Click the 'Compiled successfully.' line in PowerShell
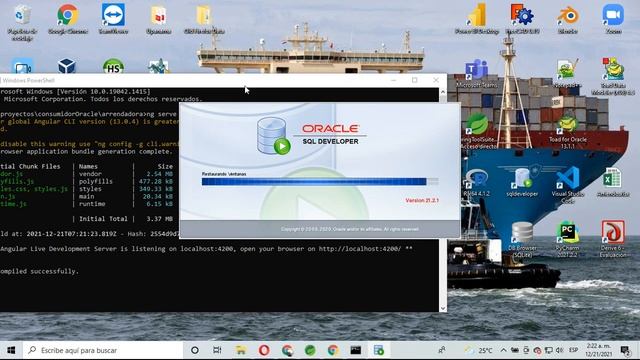This screenshot has height=360, width=640. [x=40, y=271]
